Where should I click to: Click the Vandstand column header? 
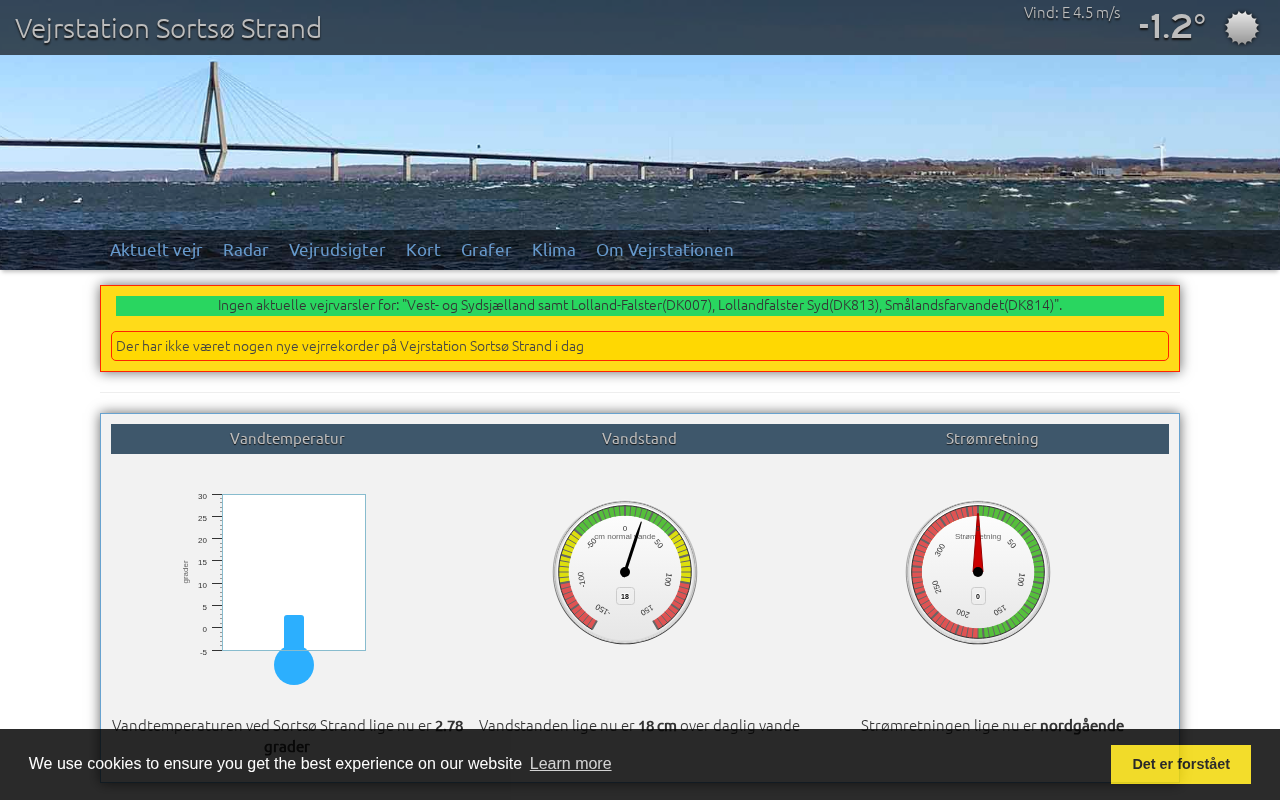639,439
